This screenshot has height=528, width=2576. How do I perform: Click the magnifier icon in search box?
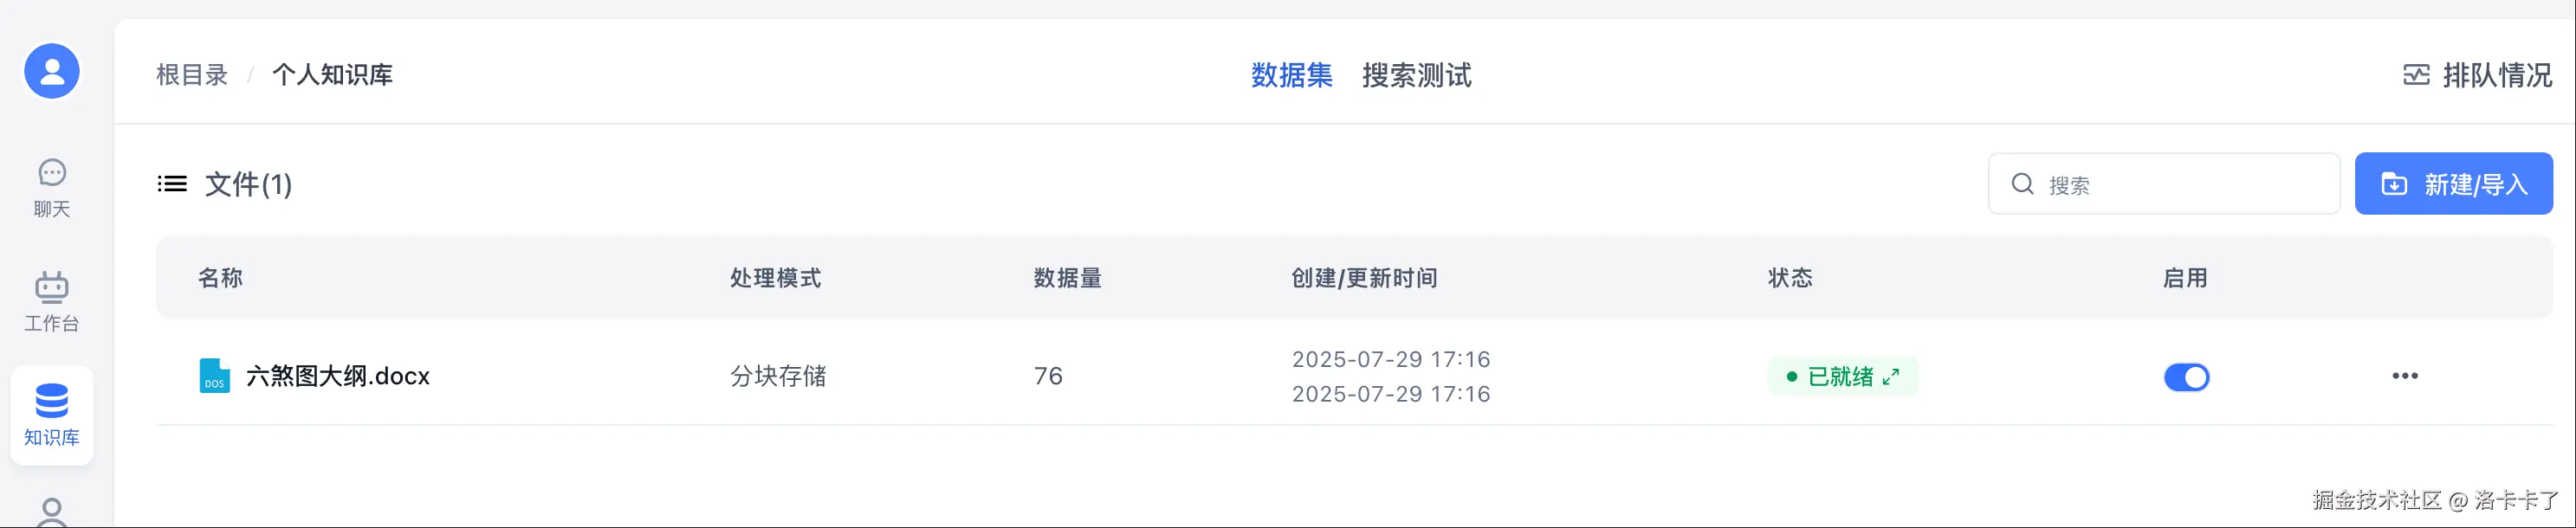[x=2022, y=184]
